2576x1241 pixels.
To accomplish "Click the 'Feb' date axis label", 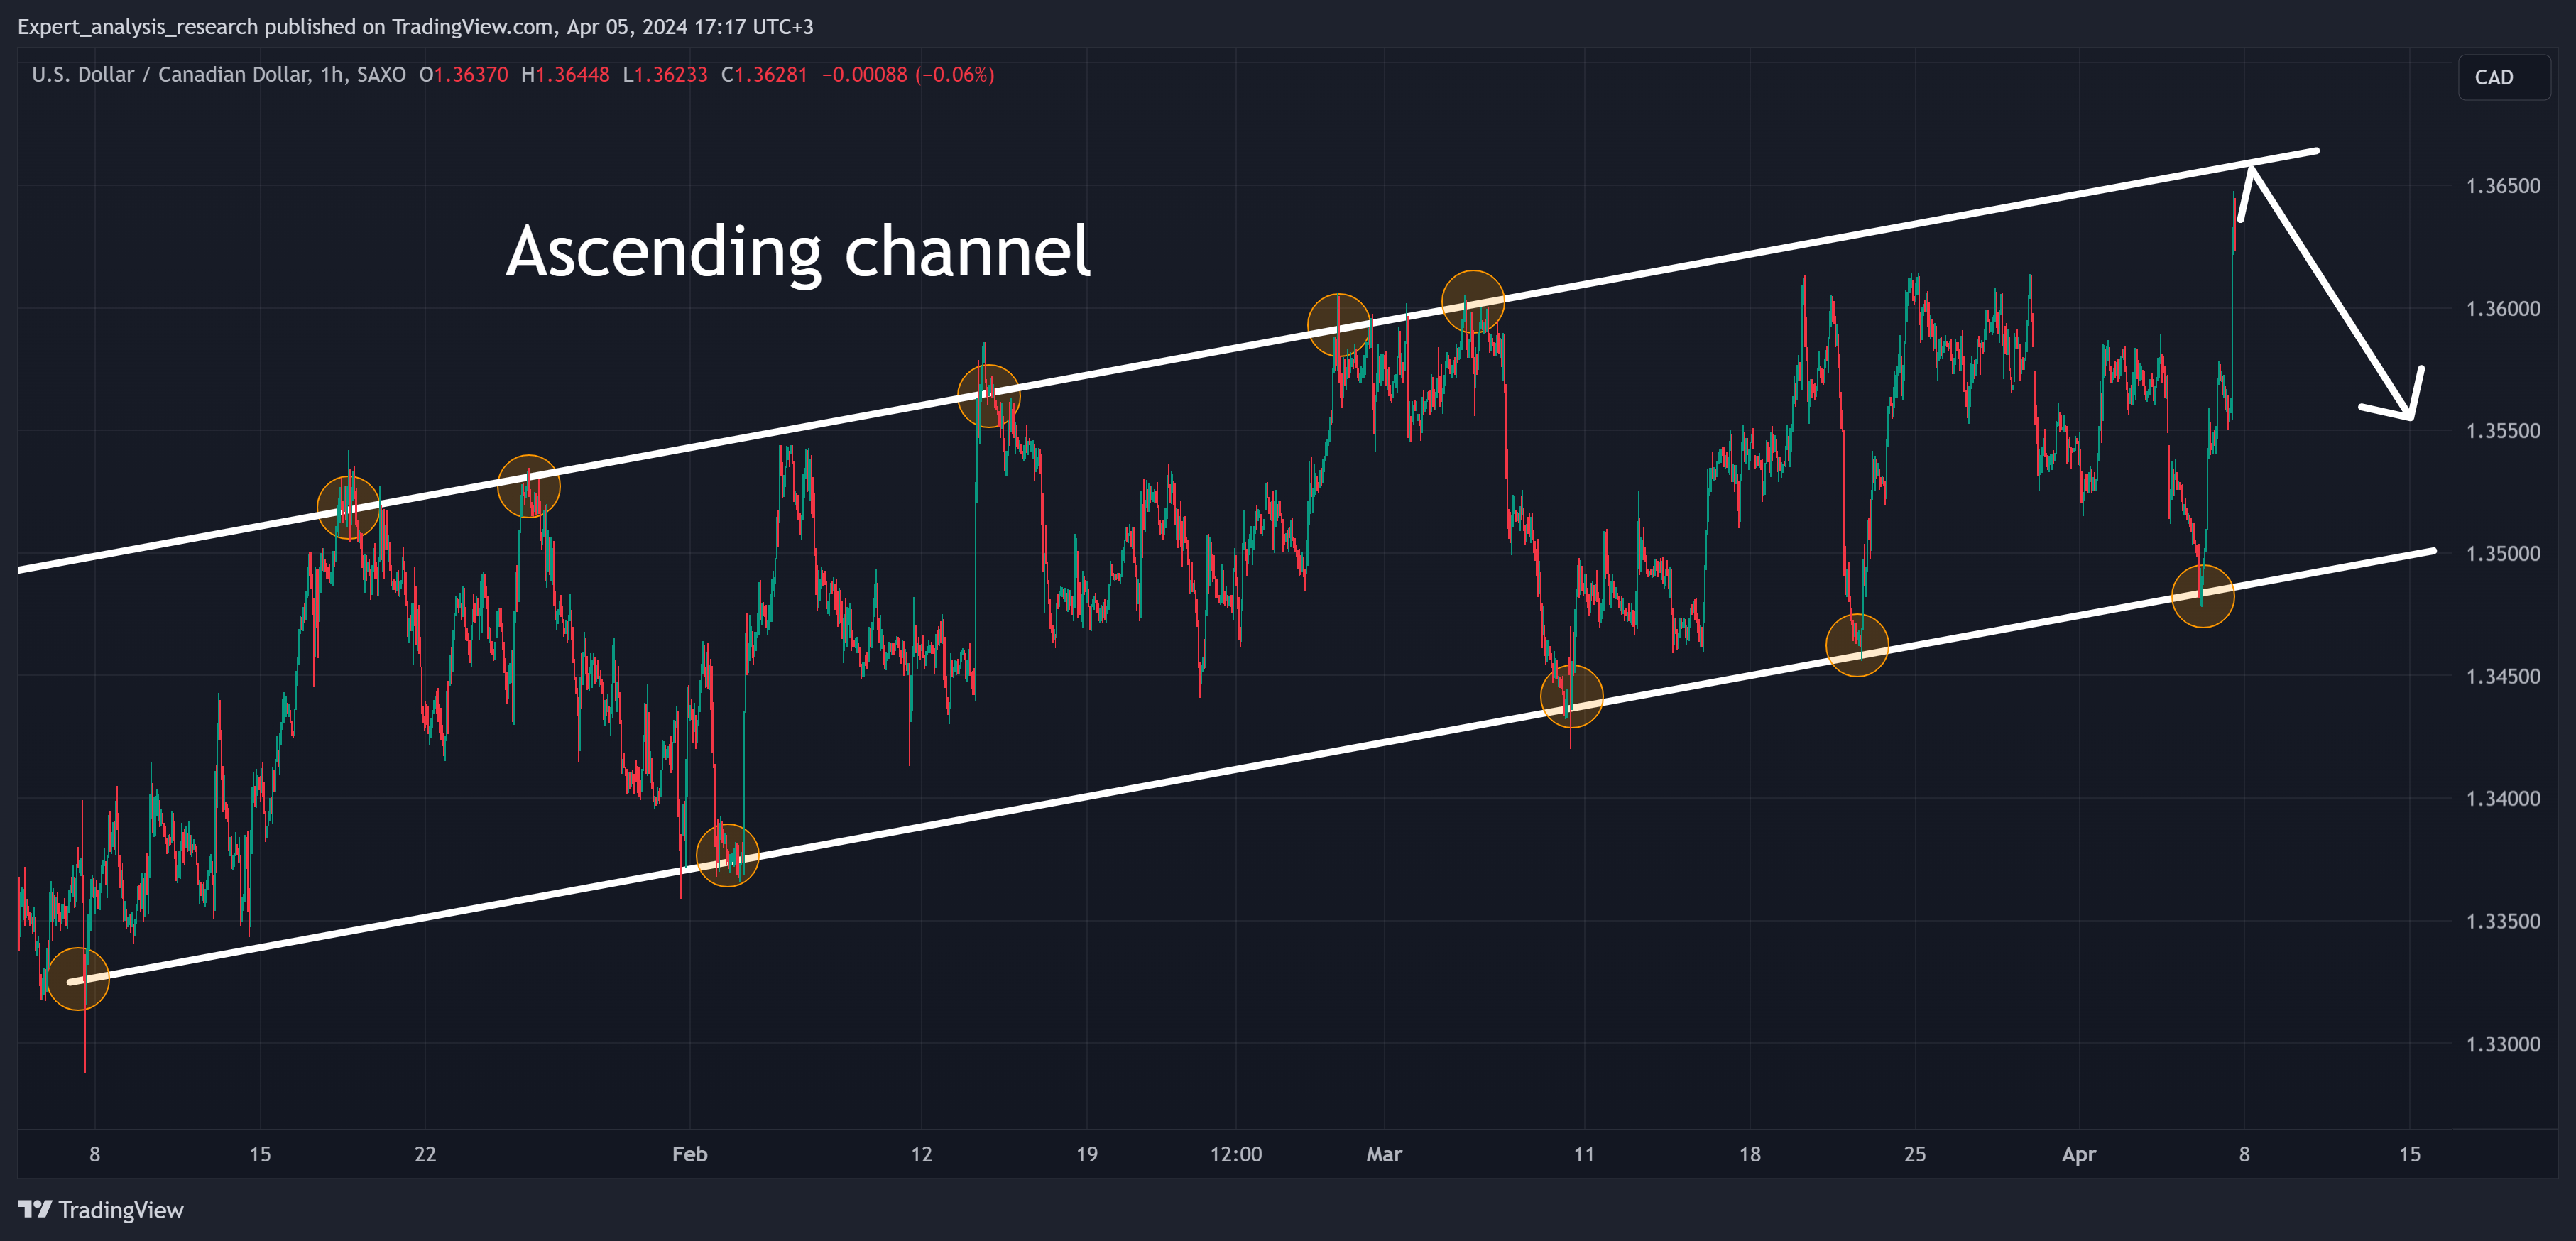I will [x=690, y=1154].
